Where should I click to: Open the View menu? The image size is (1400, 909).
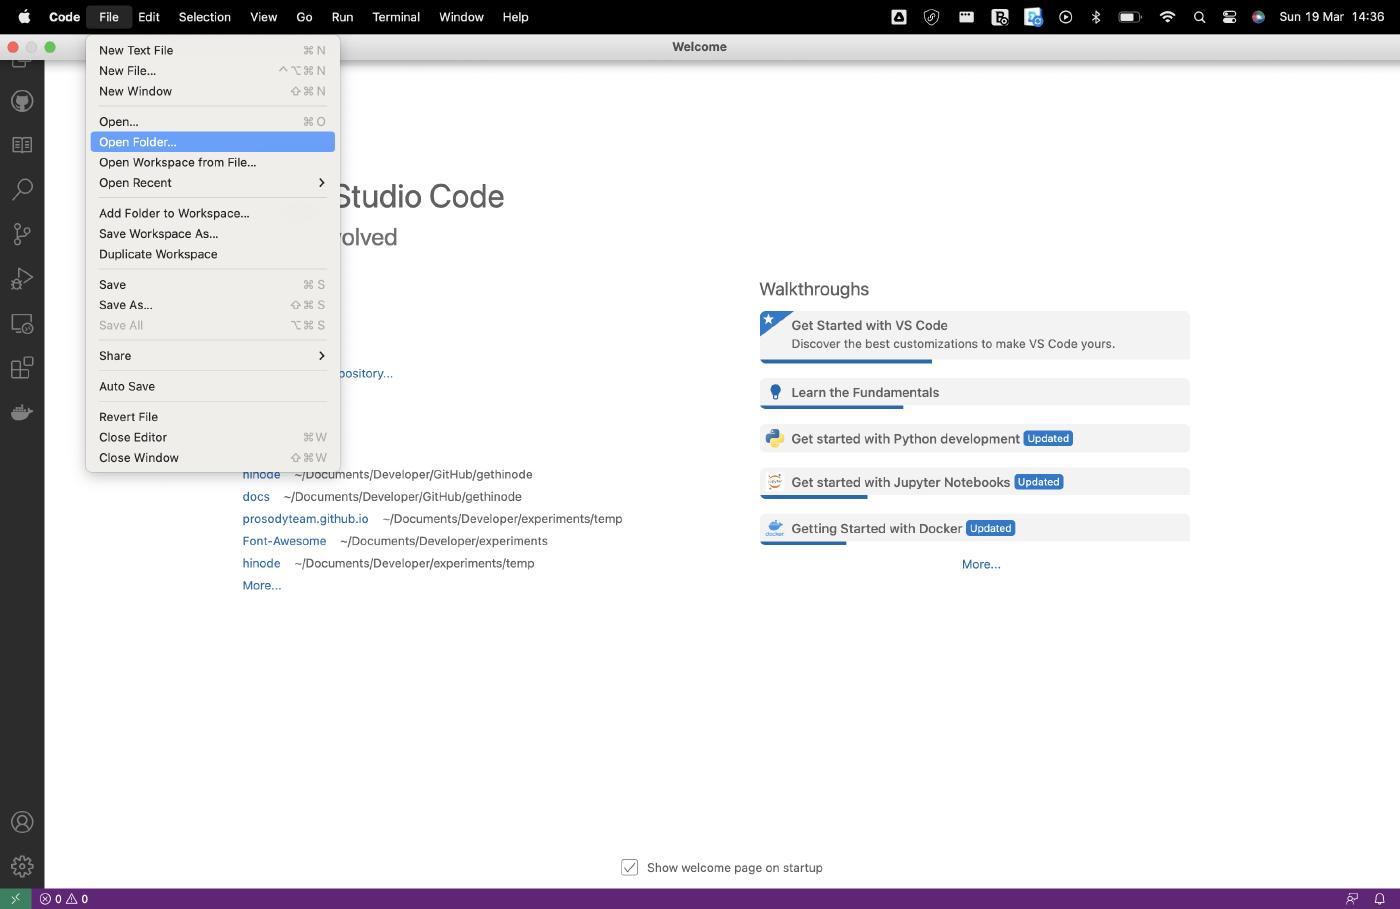[x=263, y=17]
